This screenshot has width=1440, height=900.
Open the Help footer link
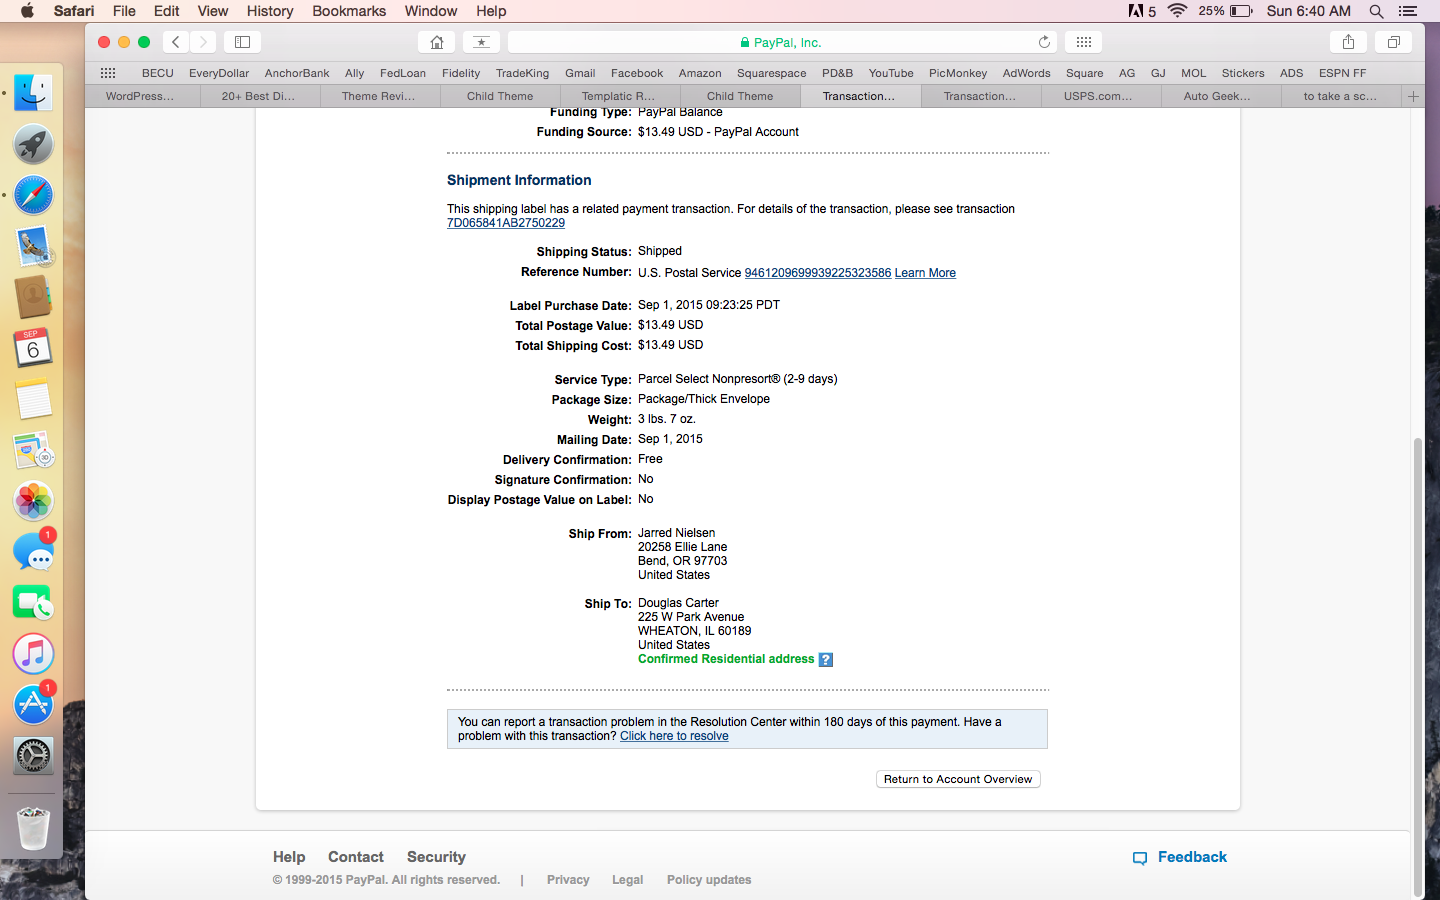289,857
